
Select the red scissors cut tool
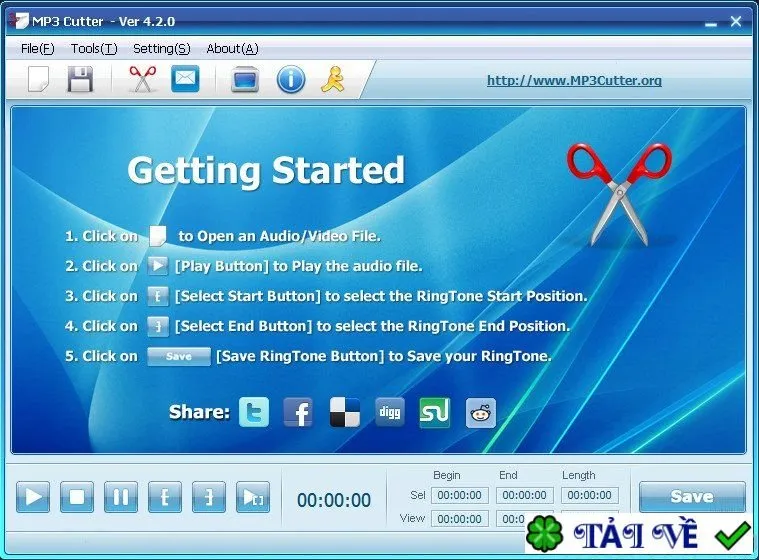[142, 79]
